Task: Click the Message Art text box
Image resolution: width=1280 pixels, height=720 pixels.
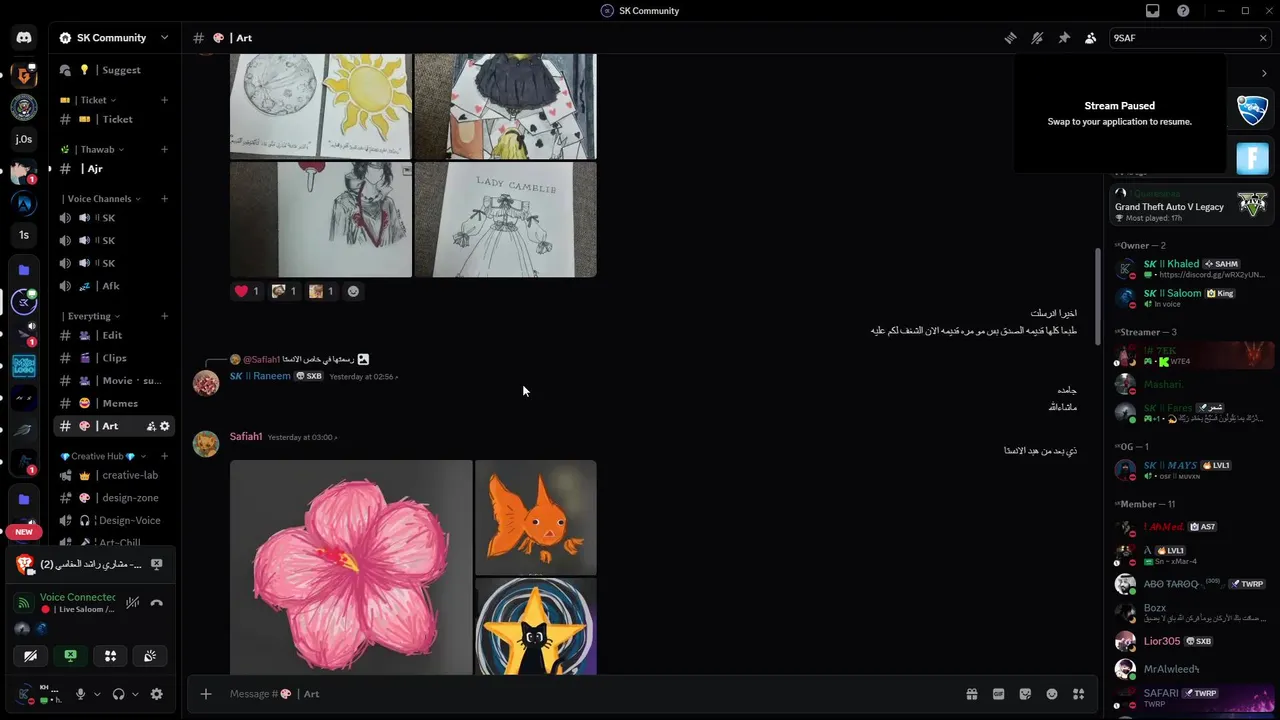Action: tap(590, 694)
